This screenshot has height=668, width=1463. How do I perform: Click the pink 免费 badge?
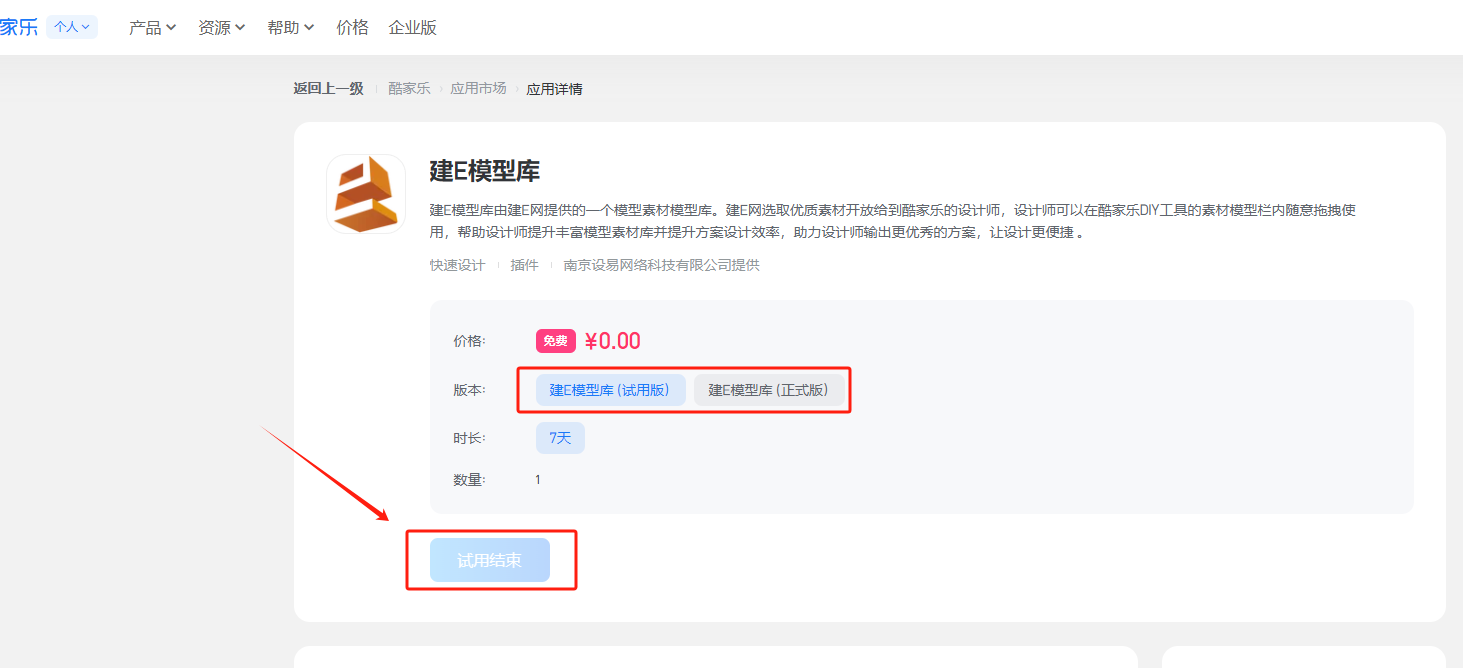point(555,341)
